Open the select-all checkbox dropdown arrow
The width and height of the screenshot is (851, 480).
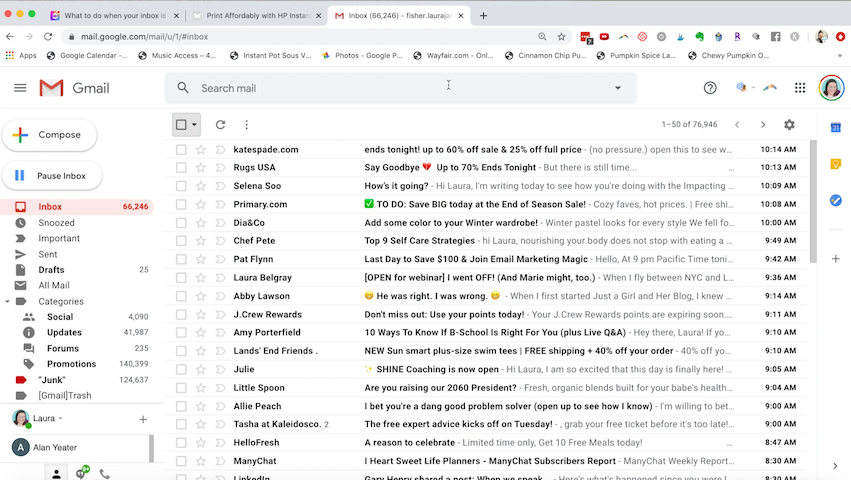click(194, 125)
